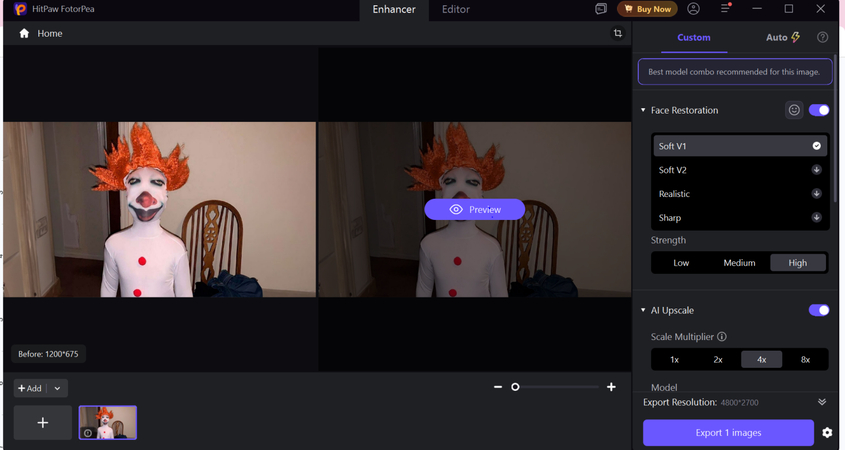This screenshot has height=450, width=845.
Task: Select the Sharp model
Action: pos(740,218)
